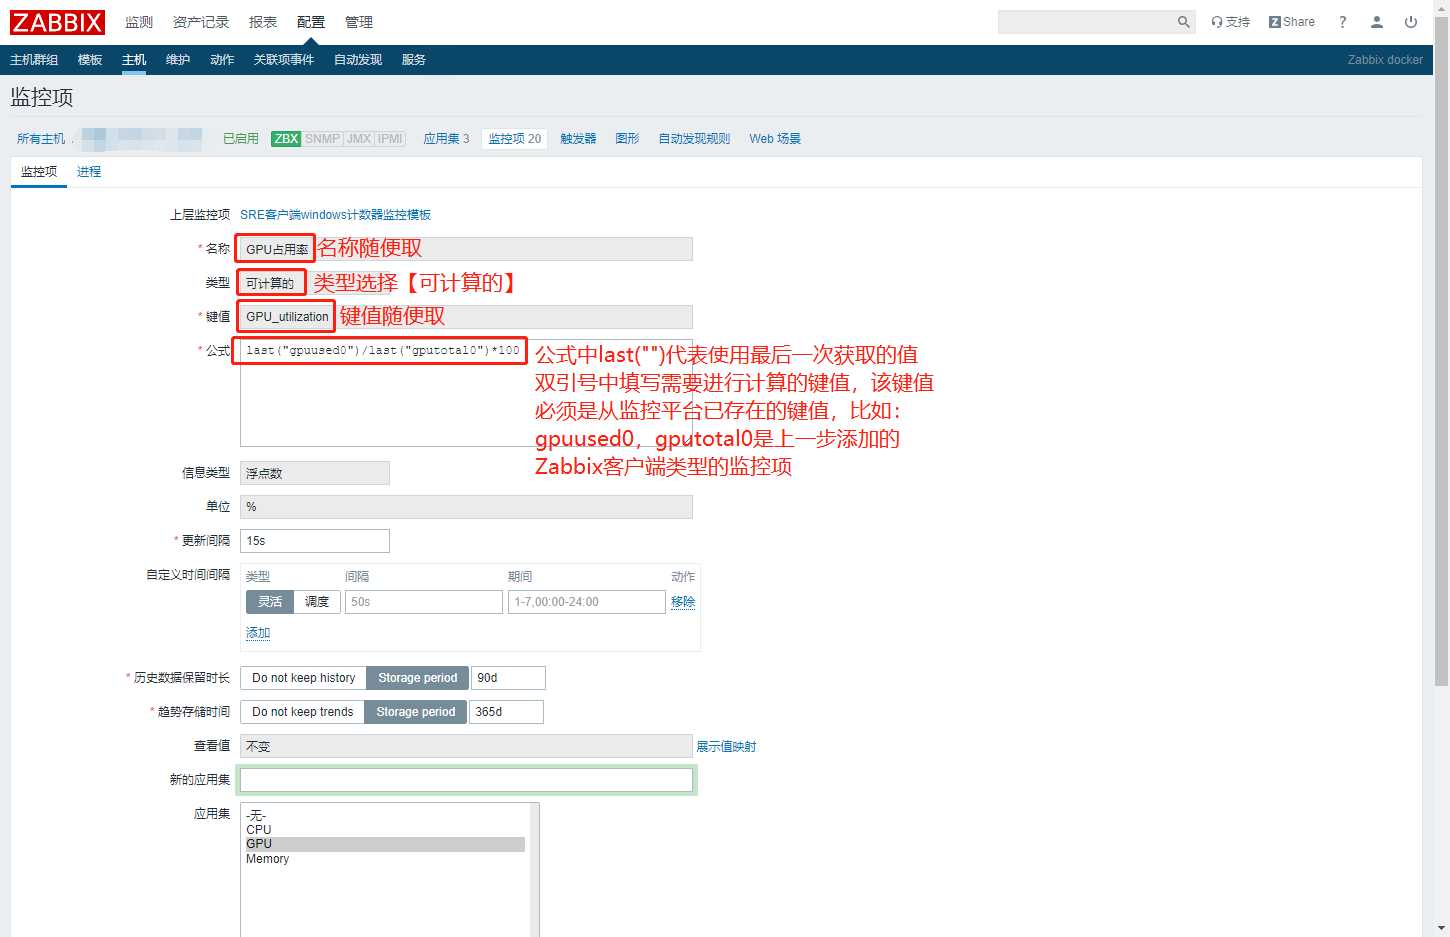Click the IPMI availability badge
This screenshot has width=1450, height=937.
tap(390, 139)
